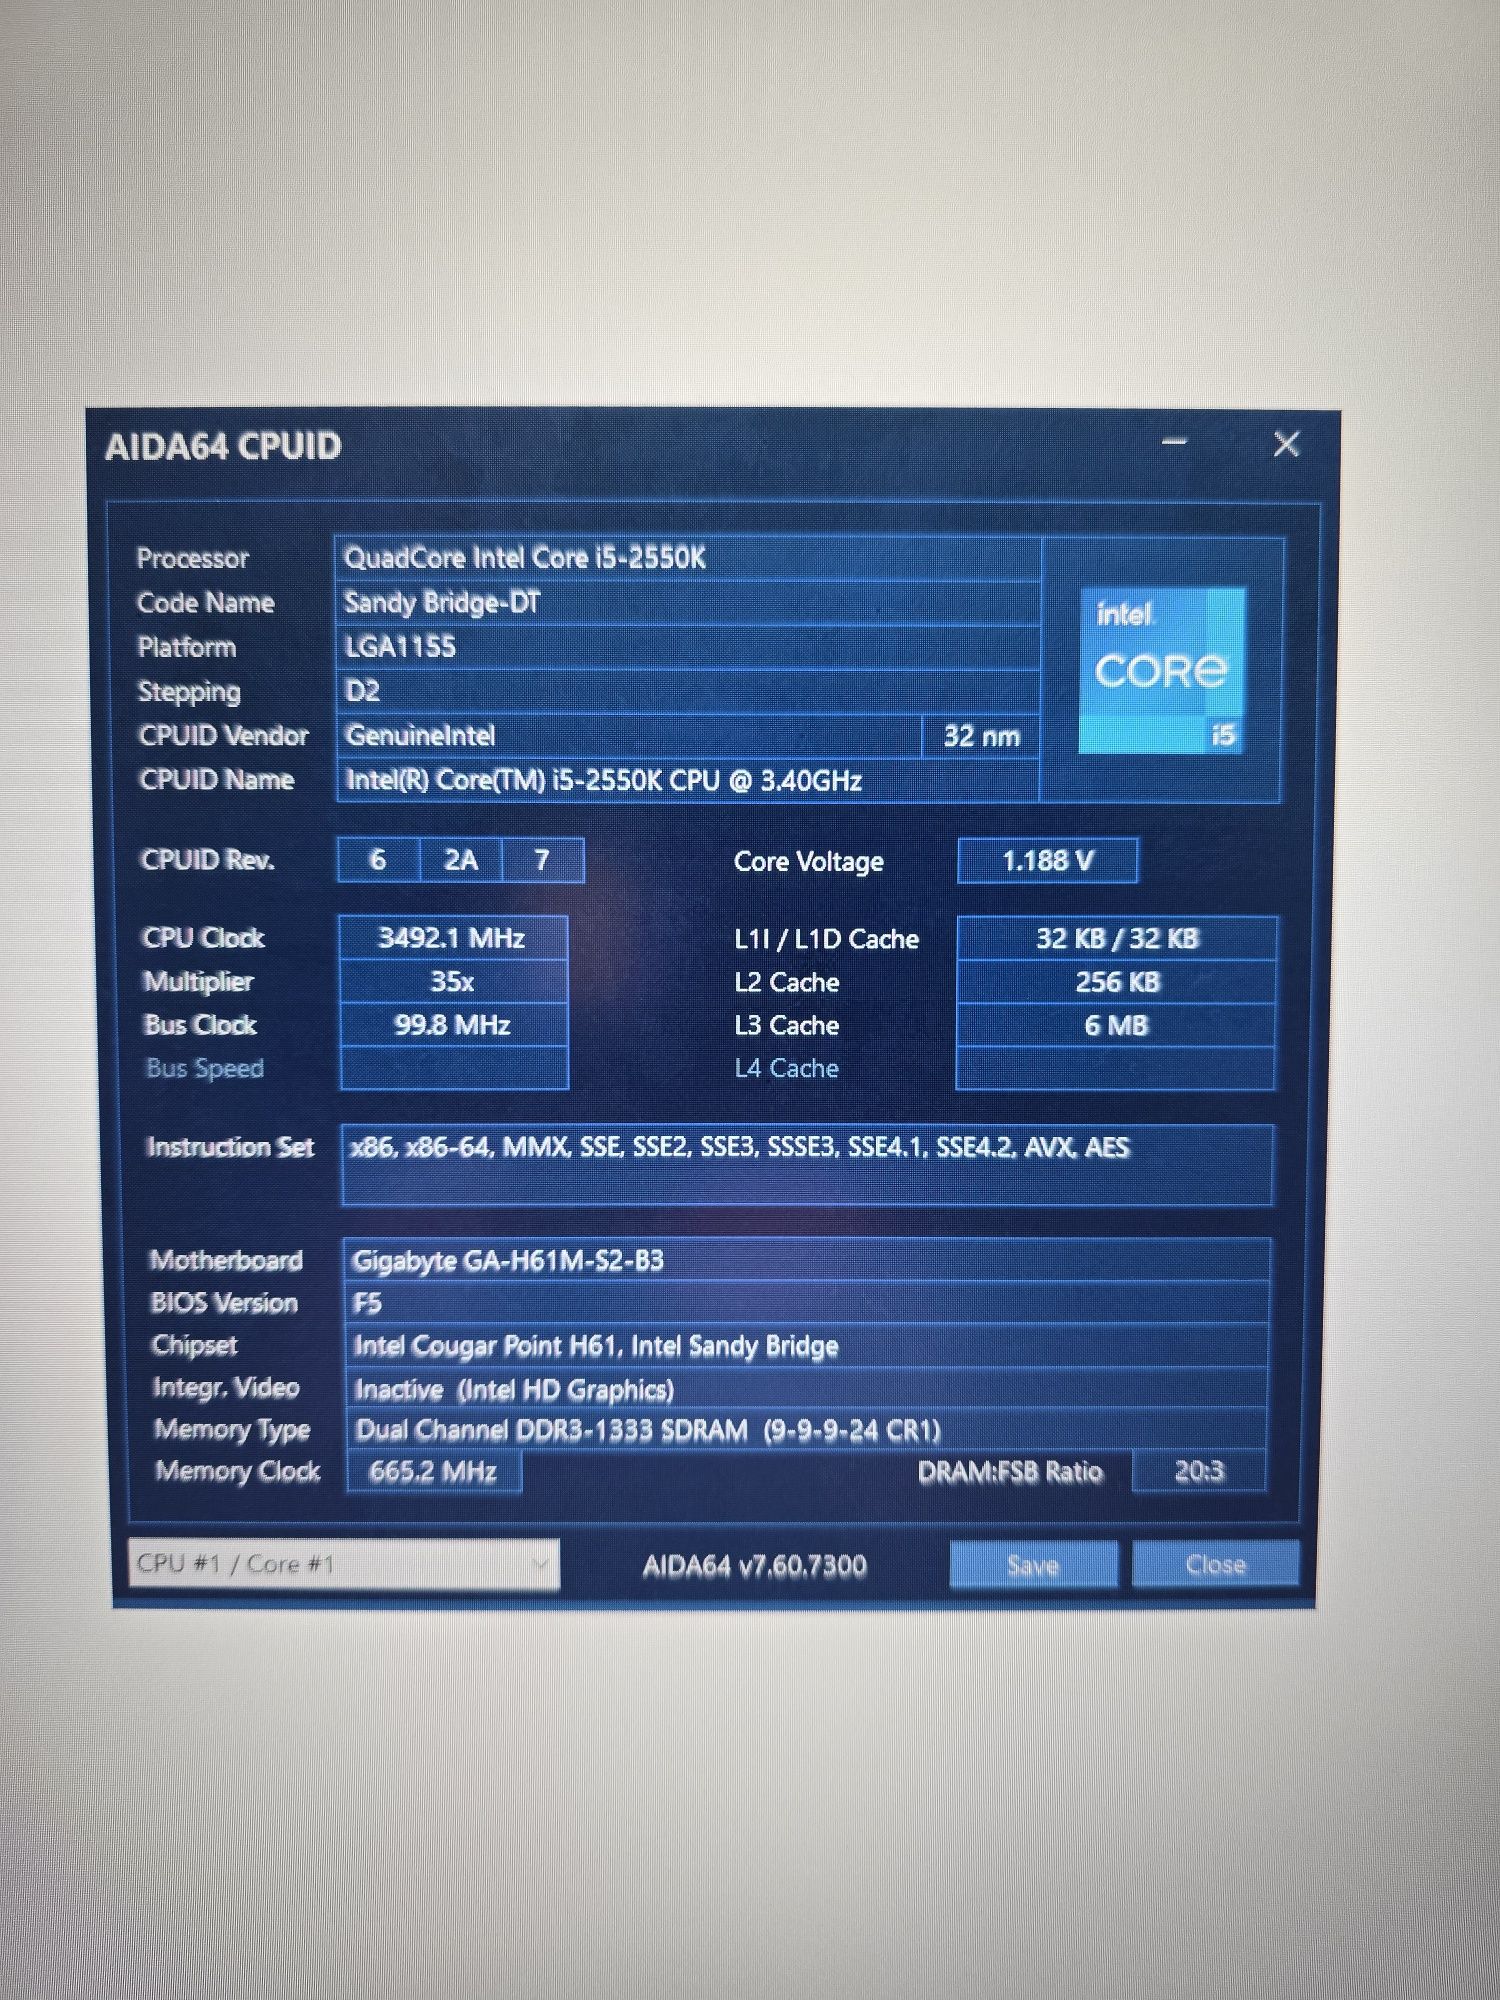The height and width of the screenshot is (2000, 1500).
Task: Click the L1 cache value 32 KB / 32 KB
Action: click(1116, 939)
